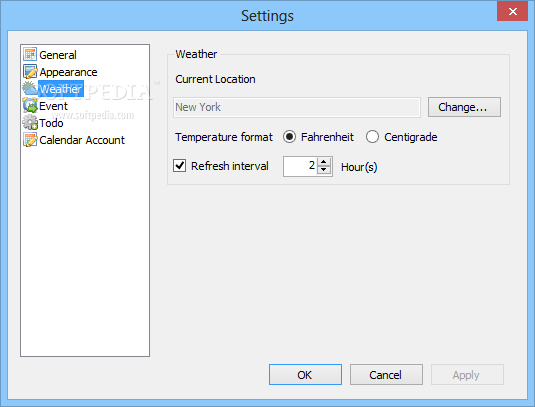Confirm settings with OK button
This screenshot has width=535, height=407.
pyautogui.click(x=305, y=375)
